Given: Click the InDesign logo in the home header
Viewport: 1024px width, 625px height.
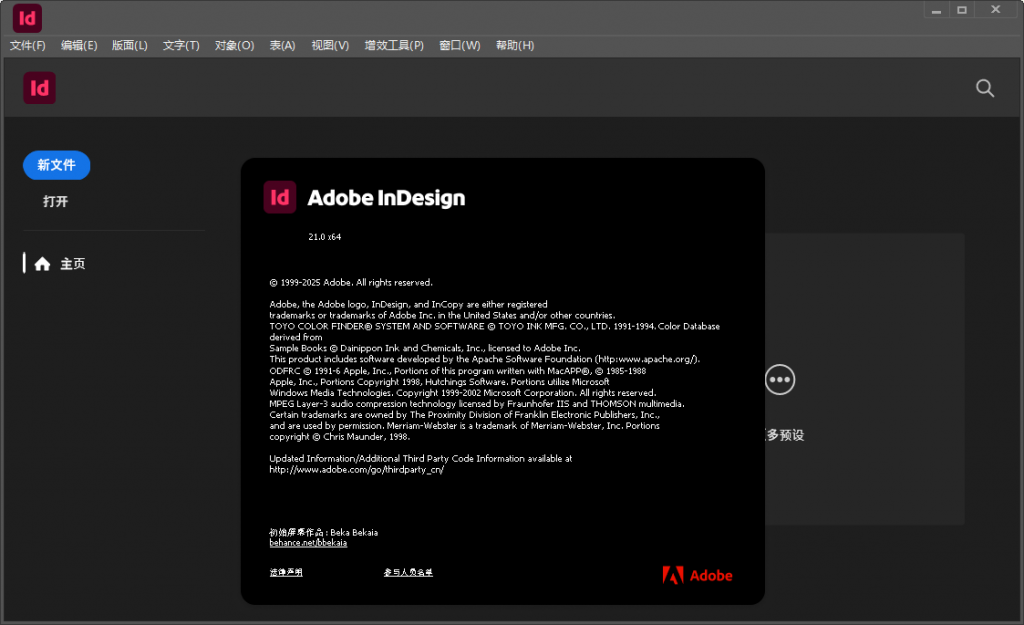Looking at the screenshot, I should coord(40,88).
